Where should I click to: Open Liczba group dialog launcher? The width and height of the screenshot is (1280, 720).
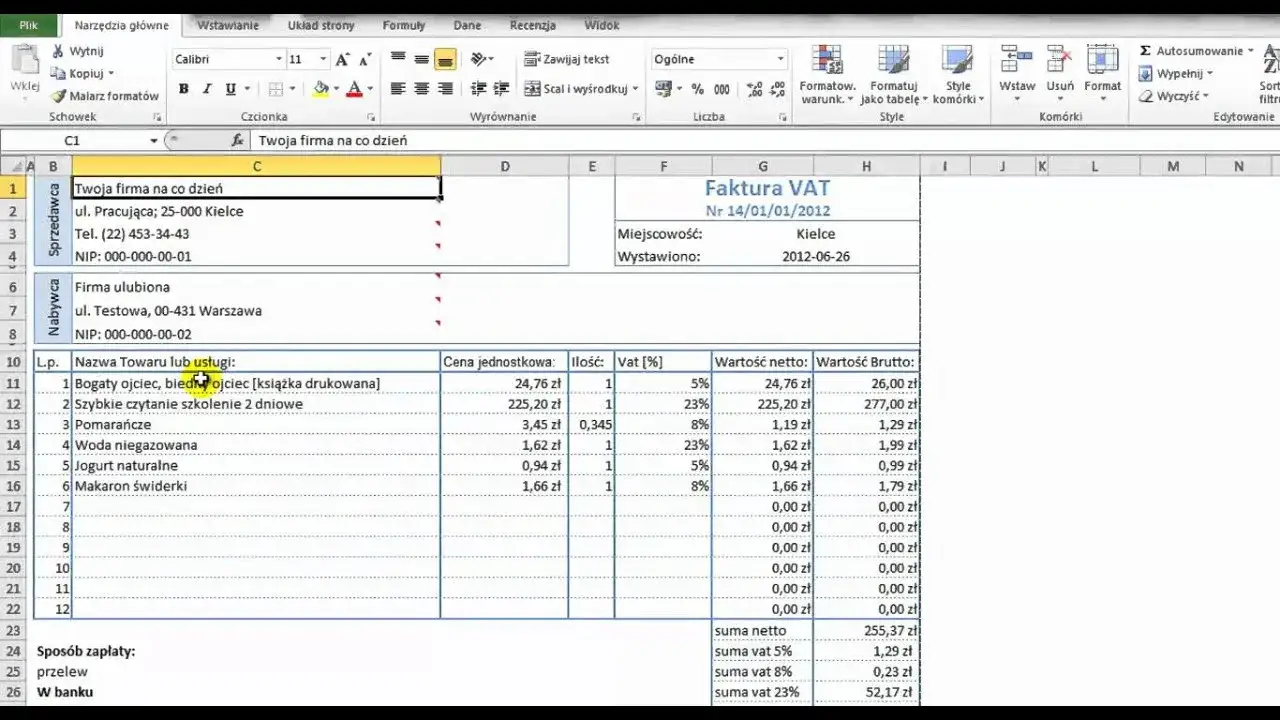pos(783,117)
